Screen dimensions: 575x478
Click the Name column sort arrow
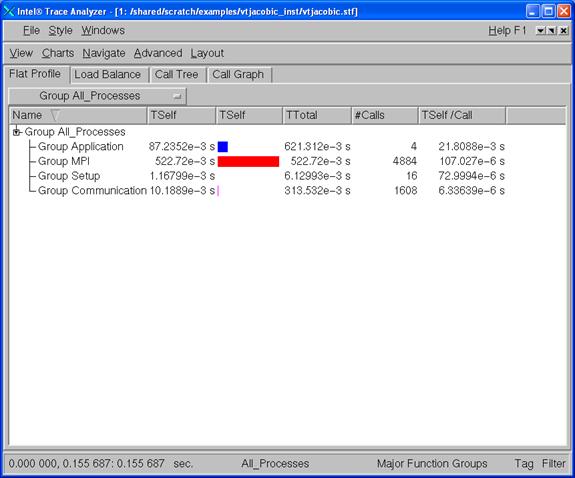coord(55,115)
